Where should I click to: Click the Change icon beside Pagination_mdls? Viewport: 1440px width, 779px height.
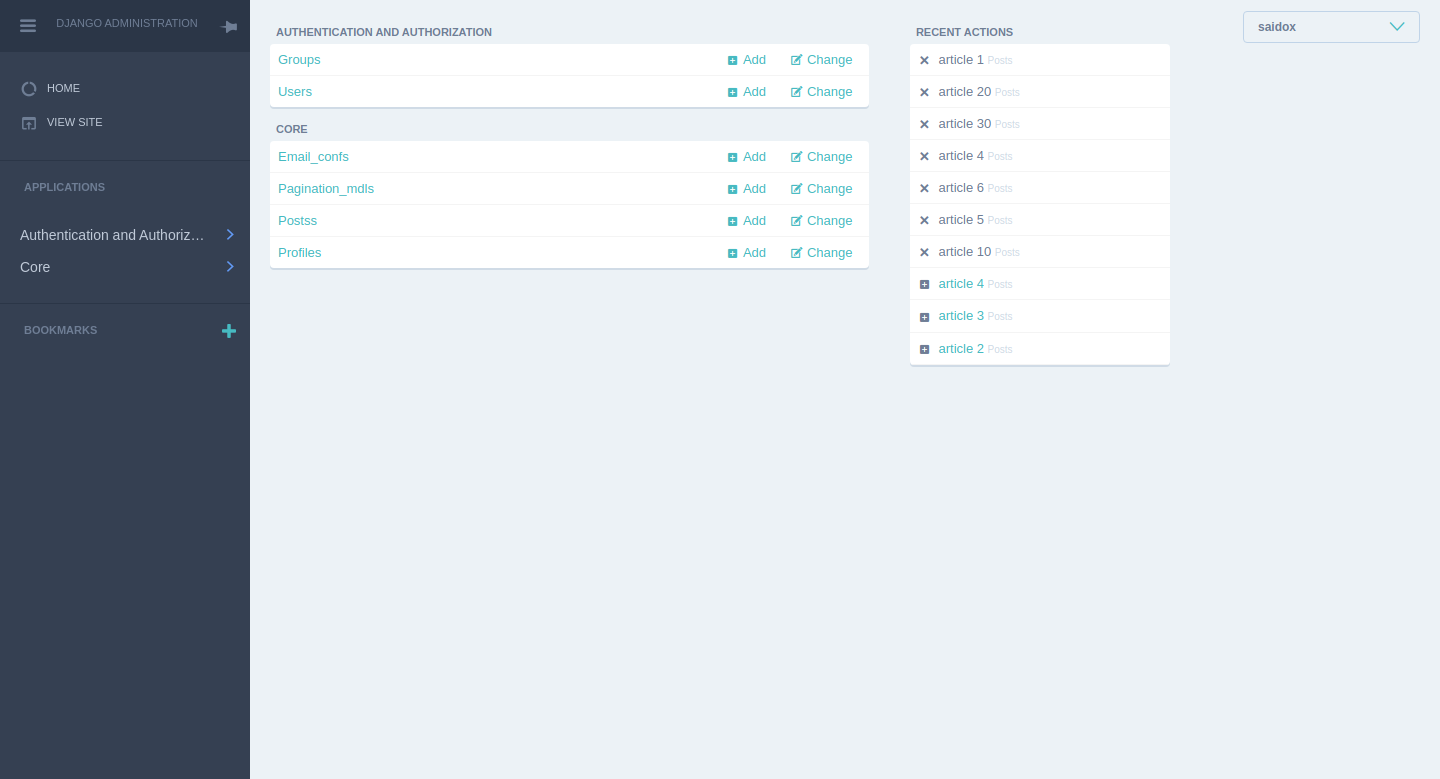[x=794, y=188]
